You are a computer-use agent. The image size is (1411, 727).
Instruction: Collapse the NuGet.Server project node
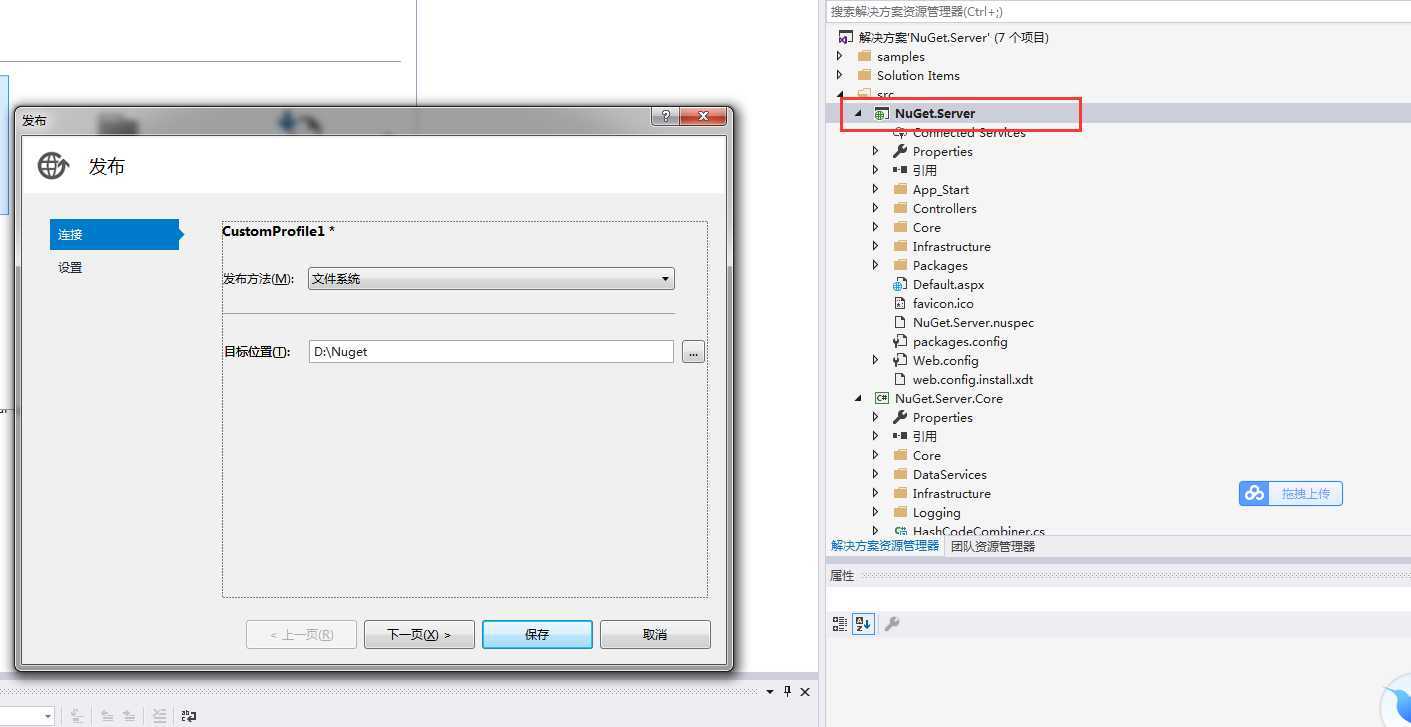[858, 114]
